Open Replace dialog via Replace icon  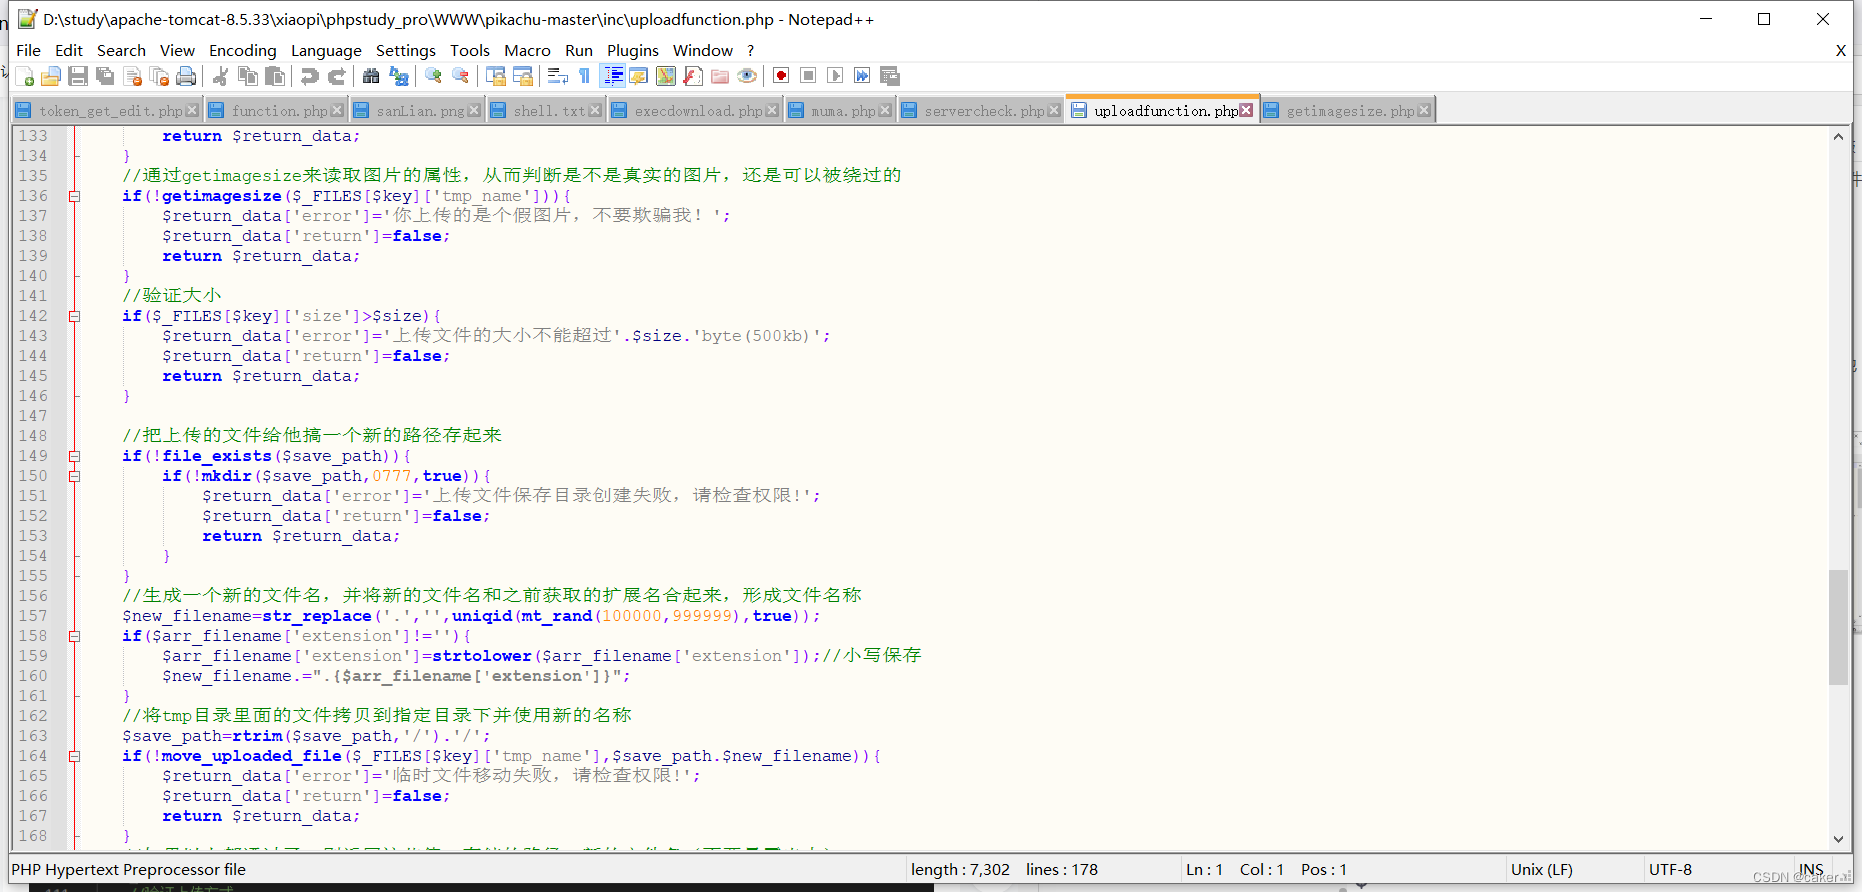click(x=399, y=76)
